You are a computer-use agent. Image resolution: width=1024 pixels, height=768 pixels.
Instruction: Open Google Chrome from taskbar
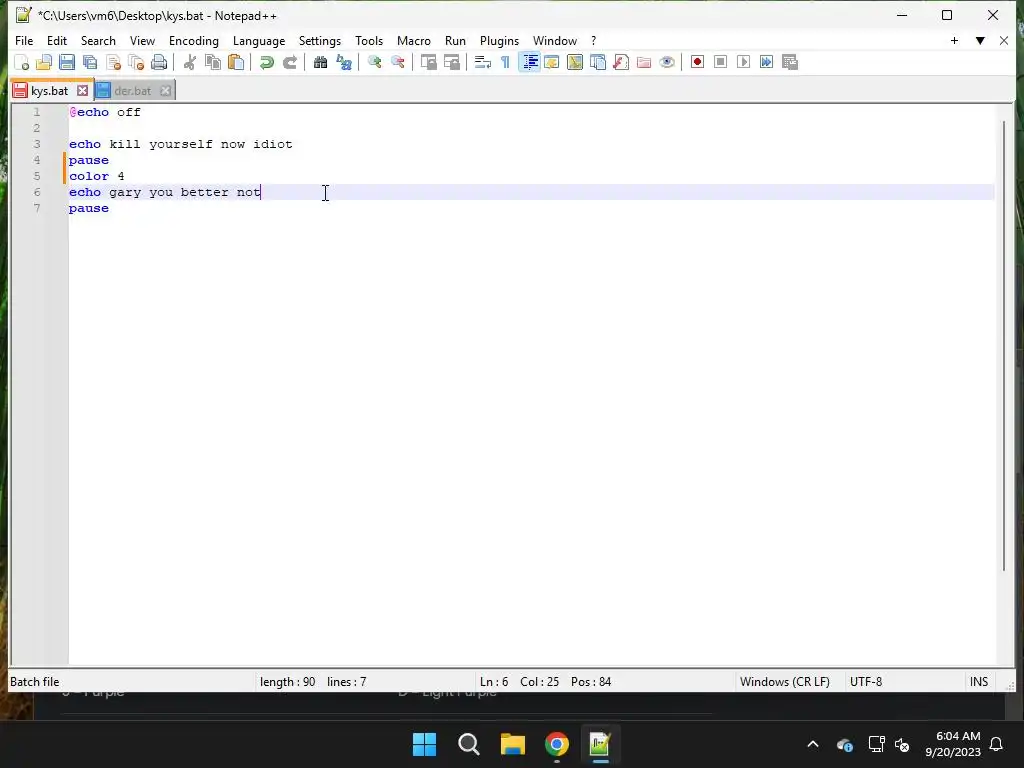click(557, 744)
